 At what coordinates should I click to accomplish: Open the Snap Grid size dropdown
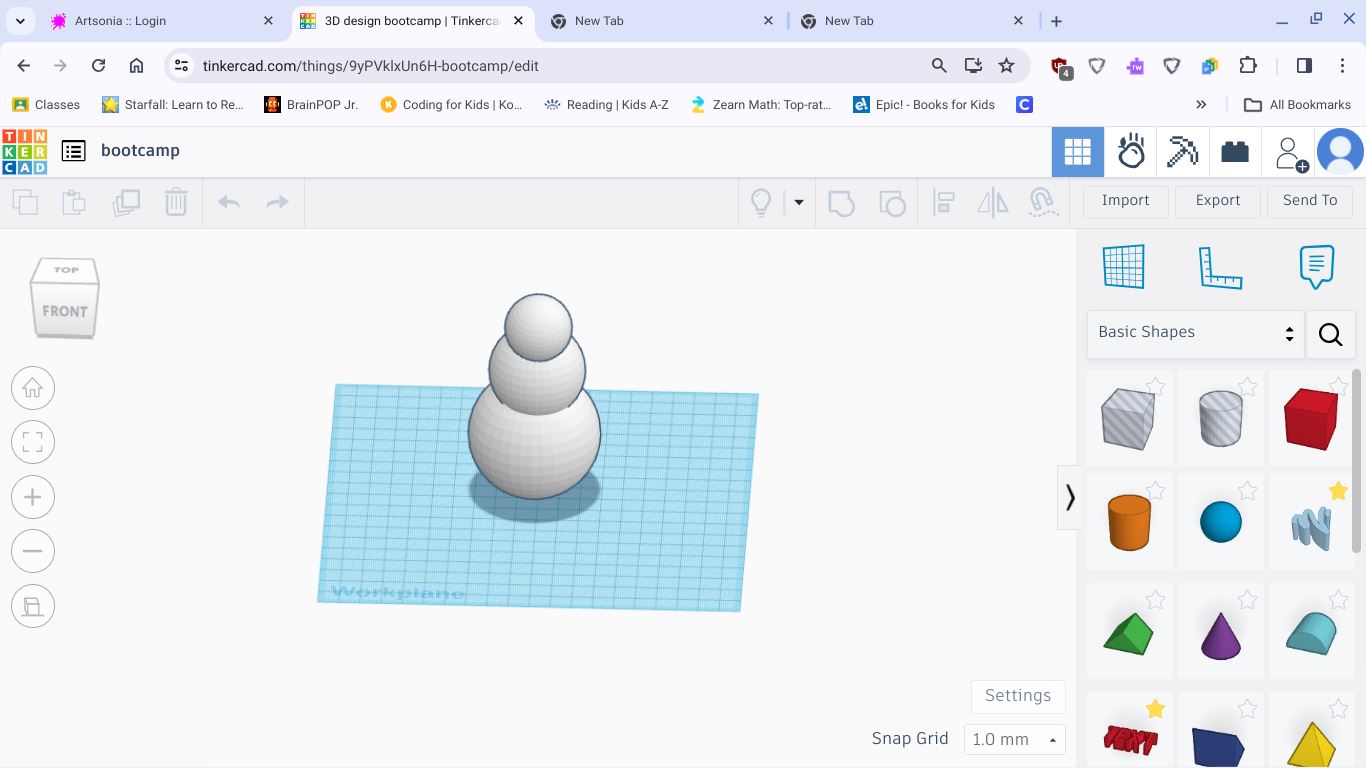pos(1014,739)
